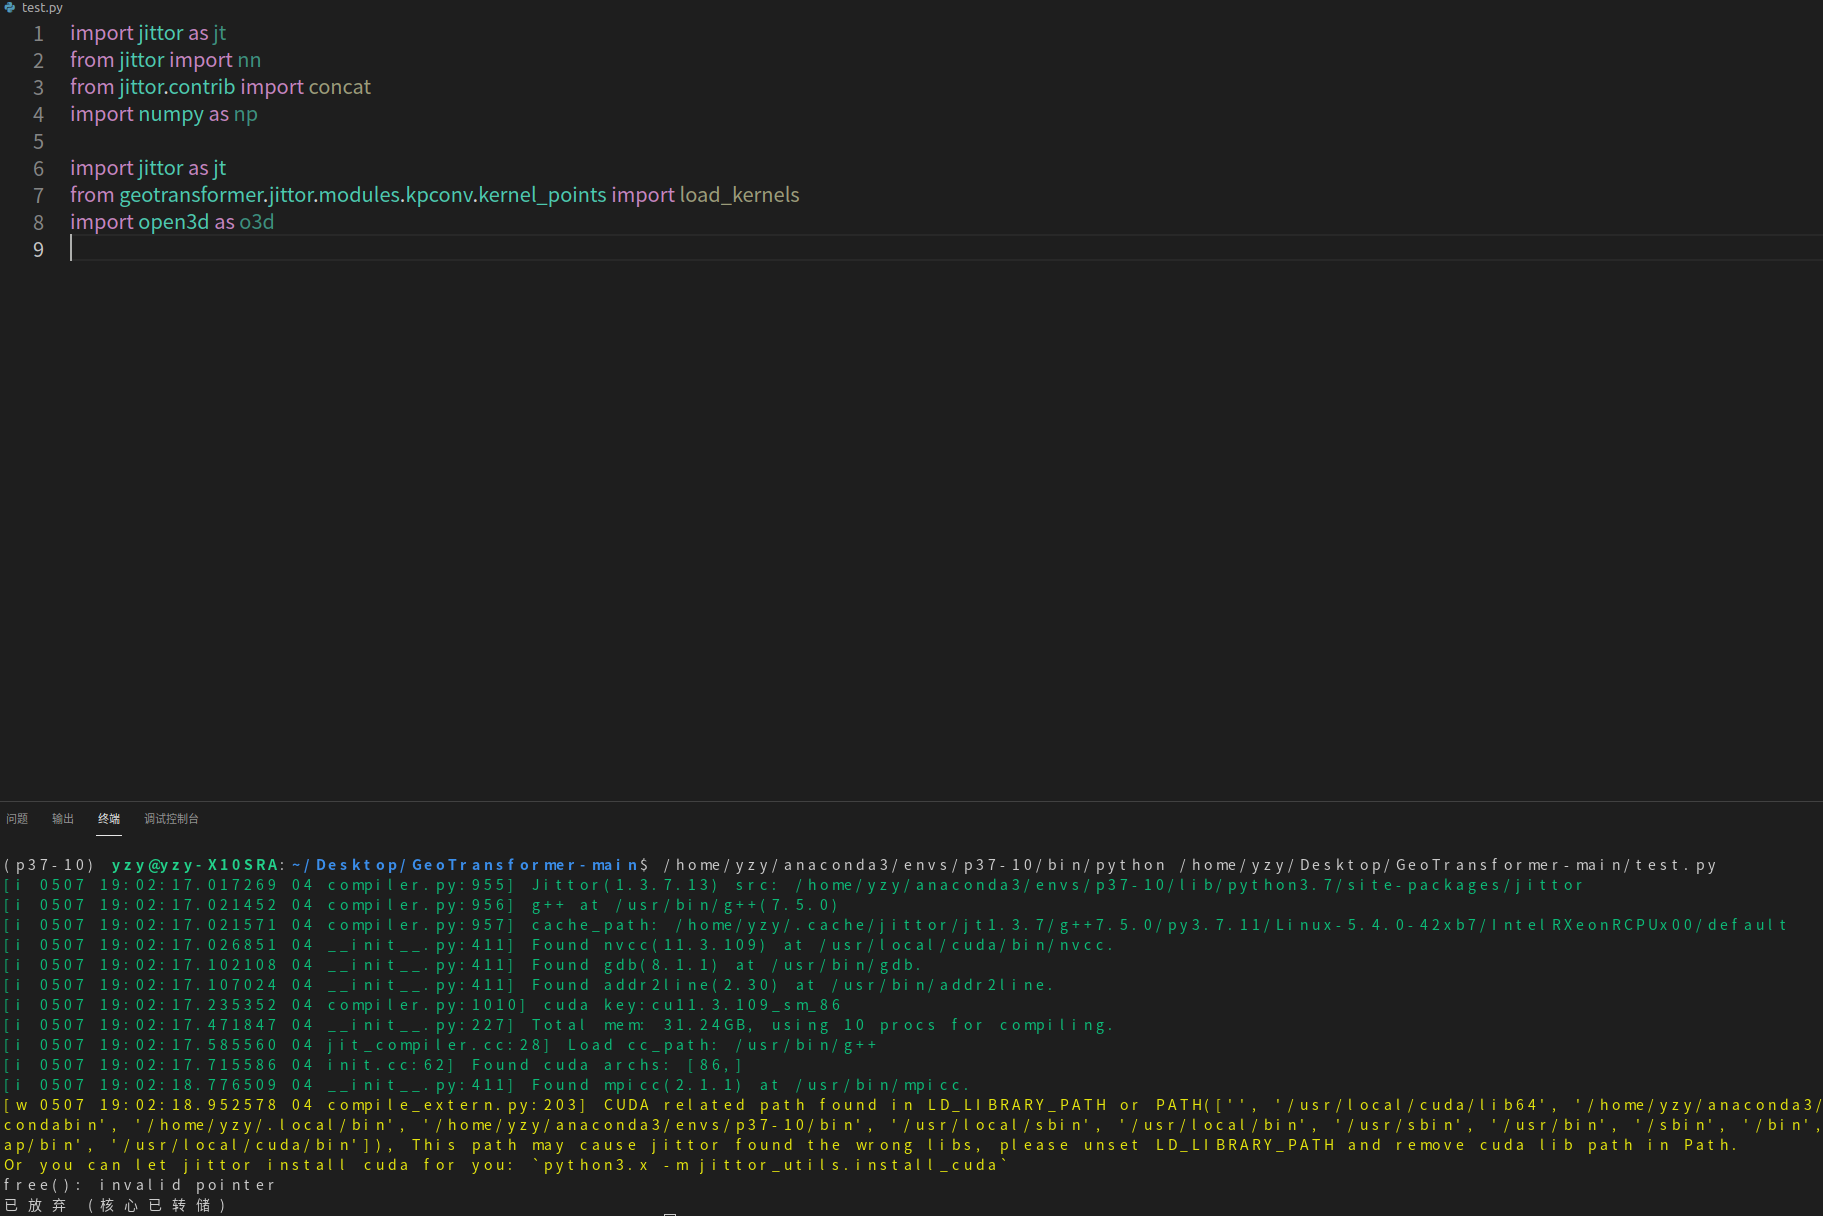Viewport: 1823px width, 1216px height.
Task: Click line number 1 in the gutter
Action: click(x=38, y=34)
